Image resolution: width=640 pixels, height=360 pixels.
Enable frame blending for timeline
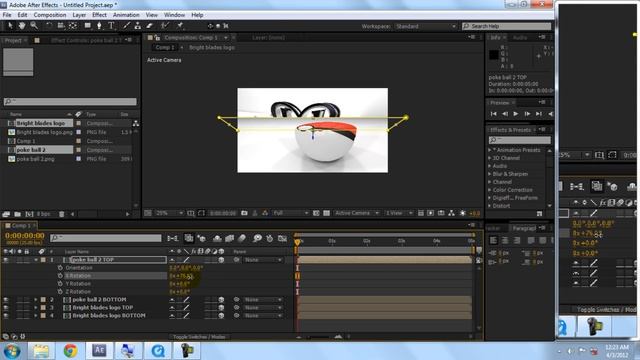coord(229,238)
